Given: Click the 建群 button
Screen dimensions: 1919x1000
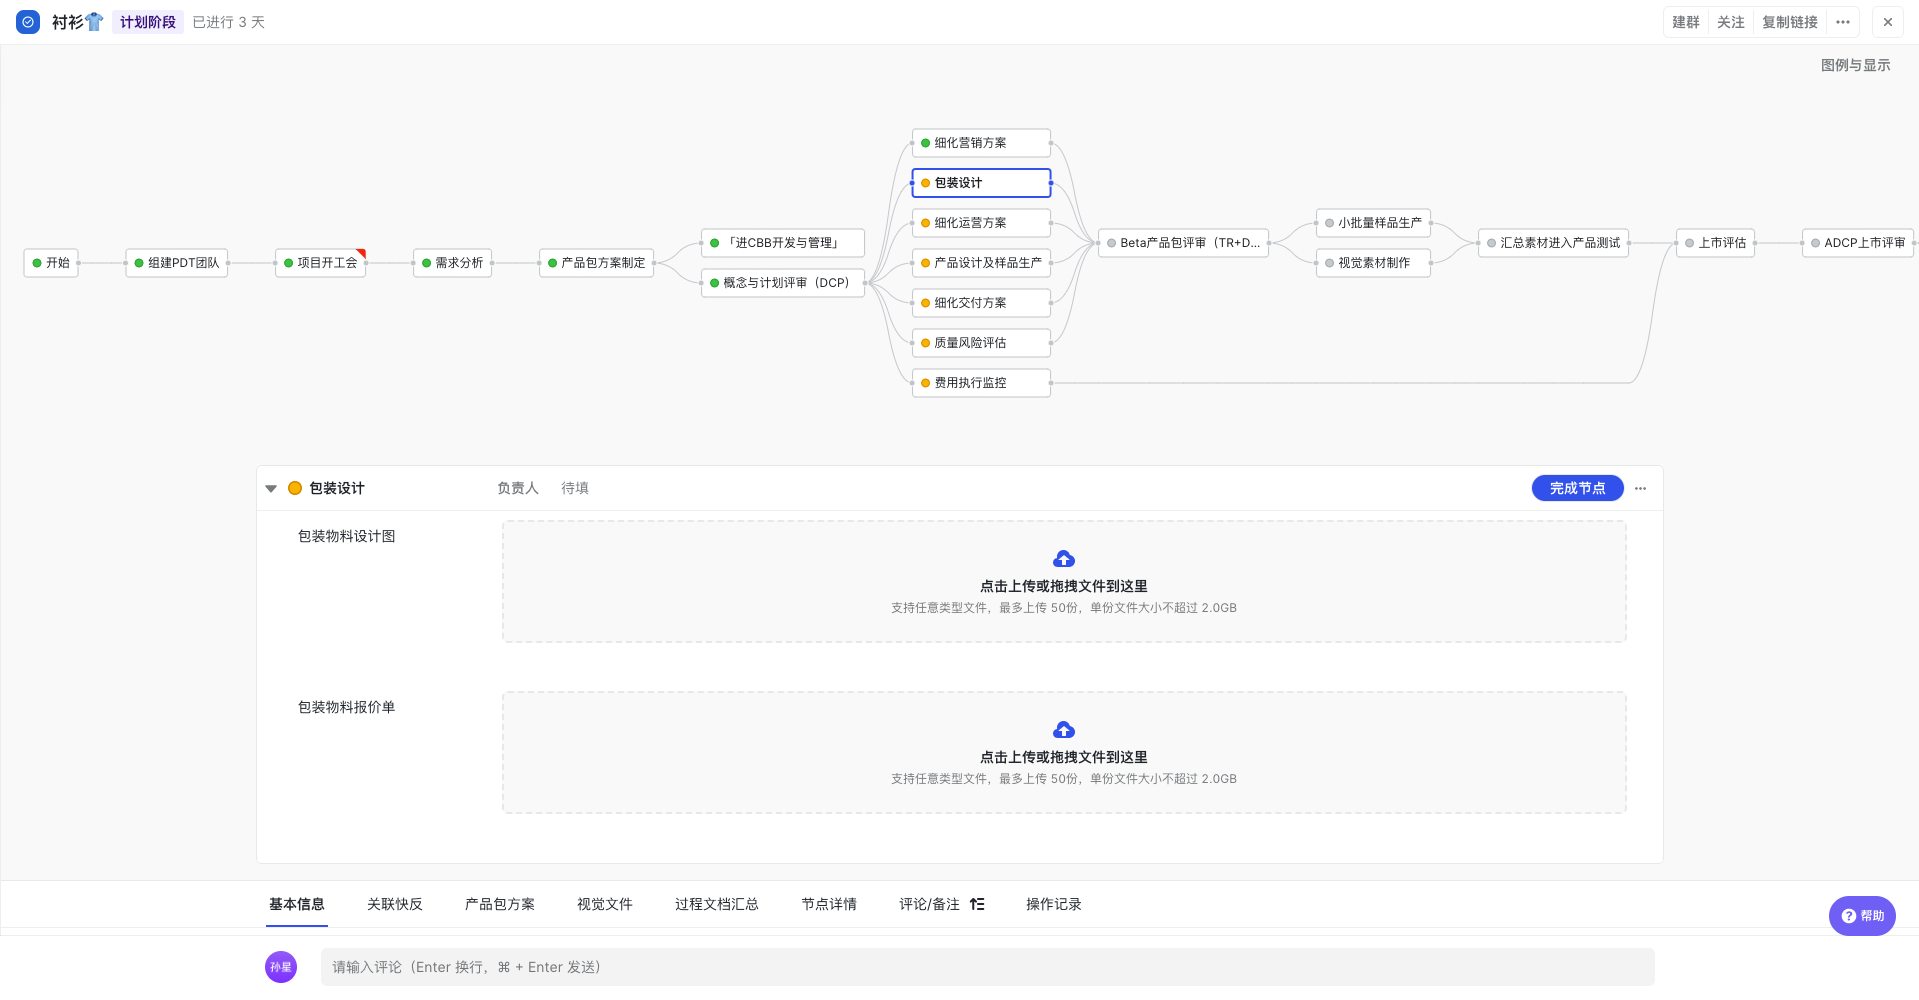Looking at the screenshot, I should click(1685, 22).
